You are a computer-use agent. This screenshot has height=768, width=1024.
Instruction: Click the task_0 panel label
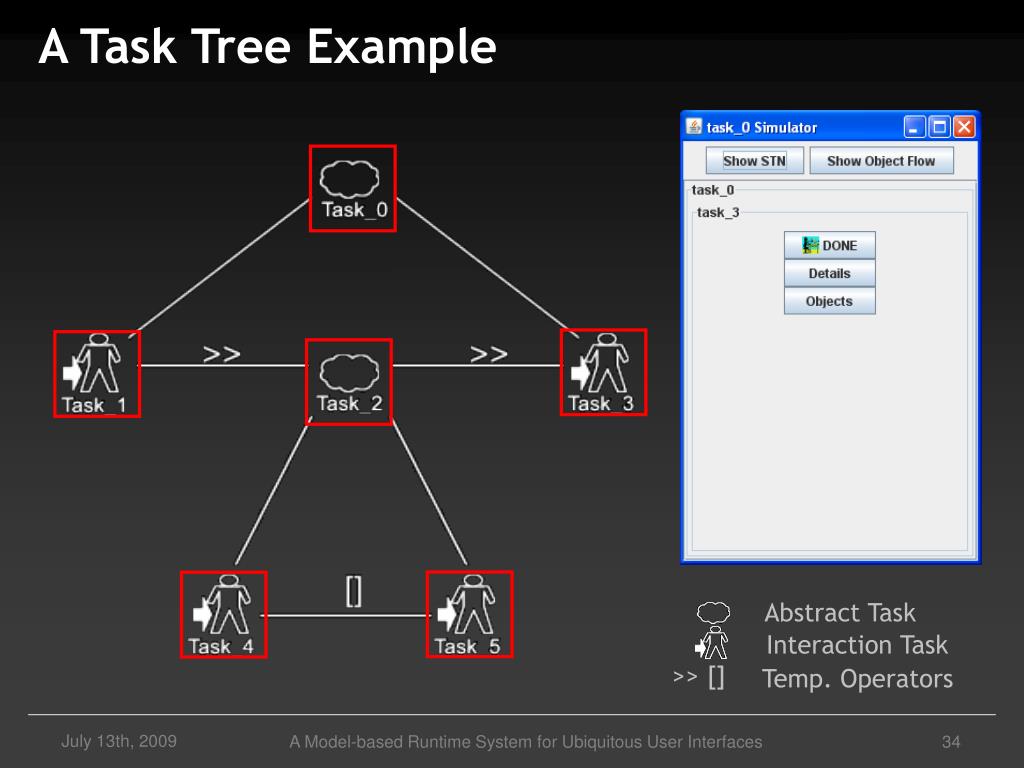712,190
